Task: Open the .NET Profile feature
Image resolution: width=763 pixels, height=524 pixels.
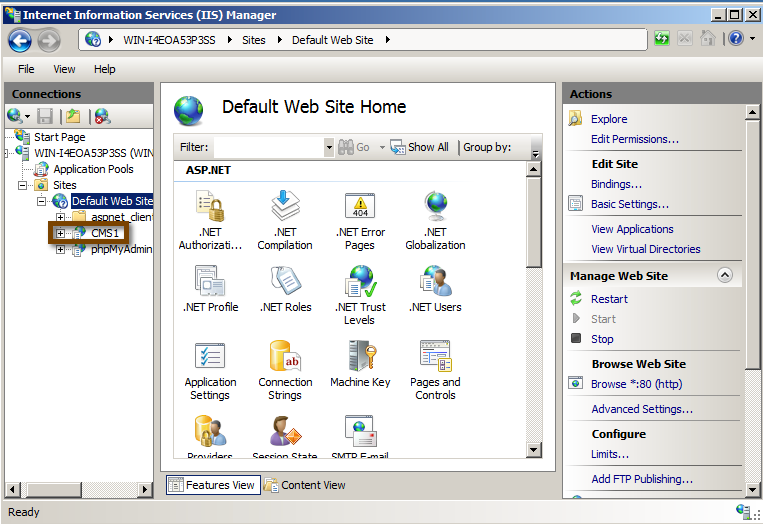Action: tap(210, 289)
